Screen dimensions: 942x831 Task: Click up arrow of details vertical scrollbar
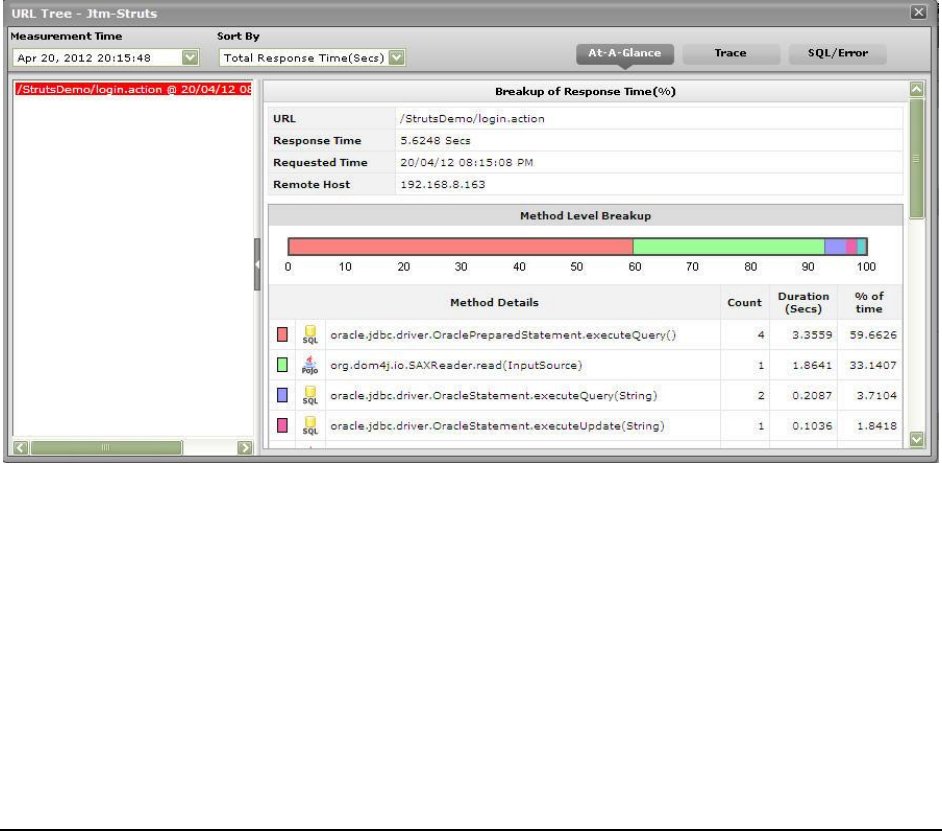916,90
